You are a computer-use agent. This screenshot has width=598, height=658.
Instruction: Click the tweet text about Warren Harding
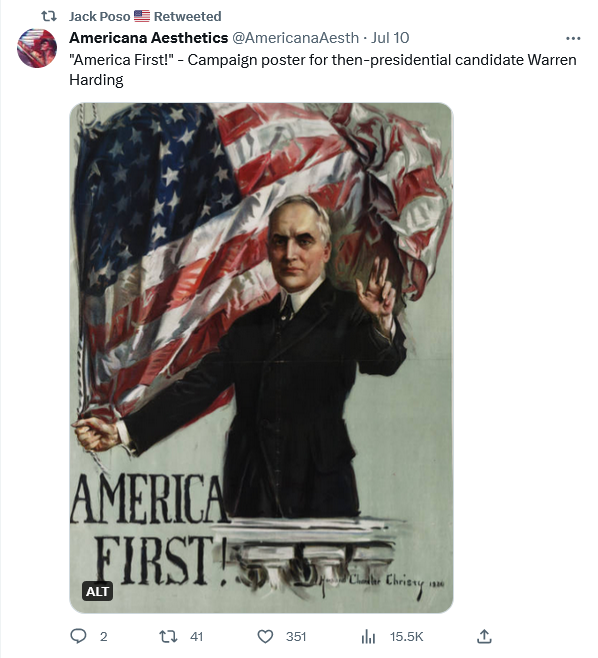click(x=323, y=70)
